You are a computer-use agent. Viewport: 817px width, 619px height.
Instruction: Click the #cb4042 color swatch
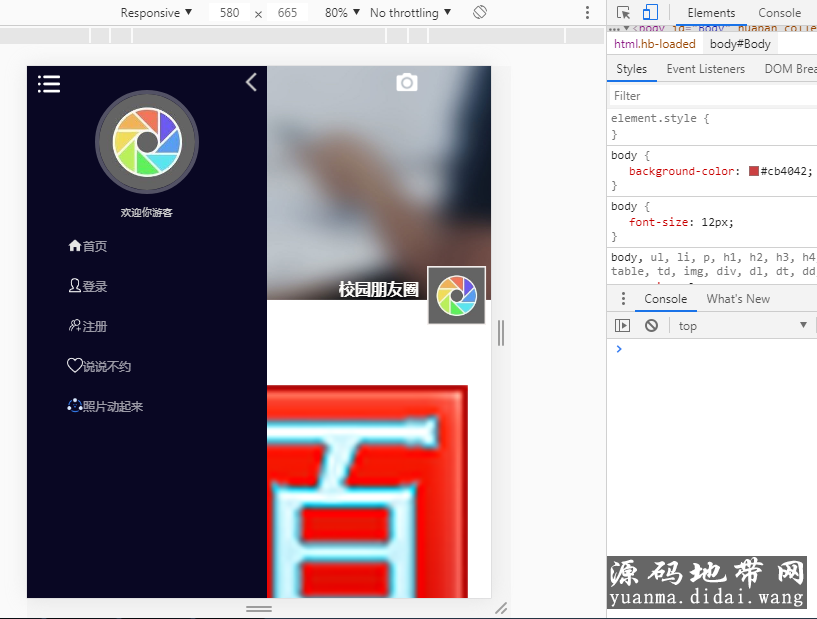pyautogui.click(x=753, y=171)
